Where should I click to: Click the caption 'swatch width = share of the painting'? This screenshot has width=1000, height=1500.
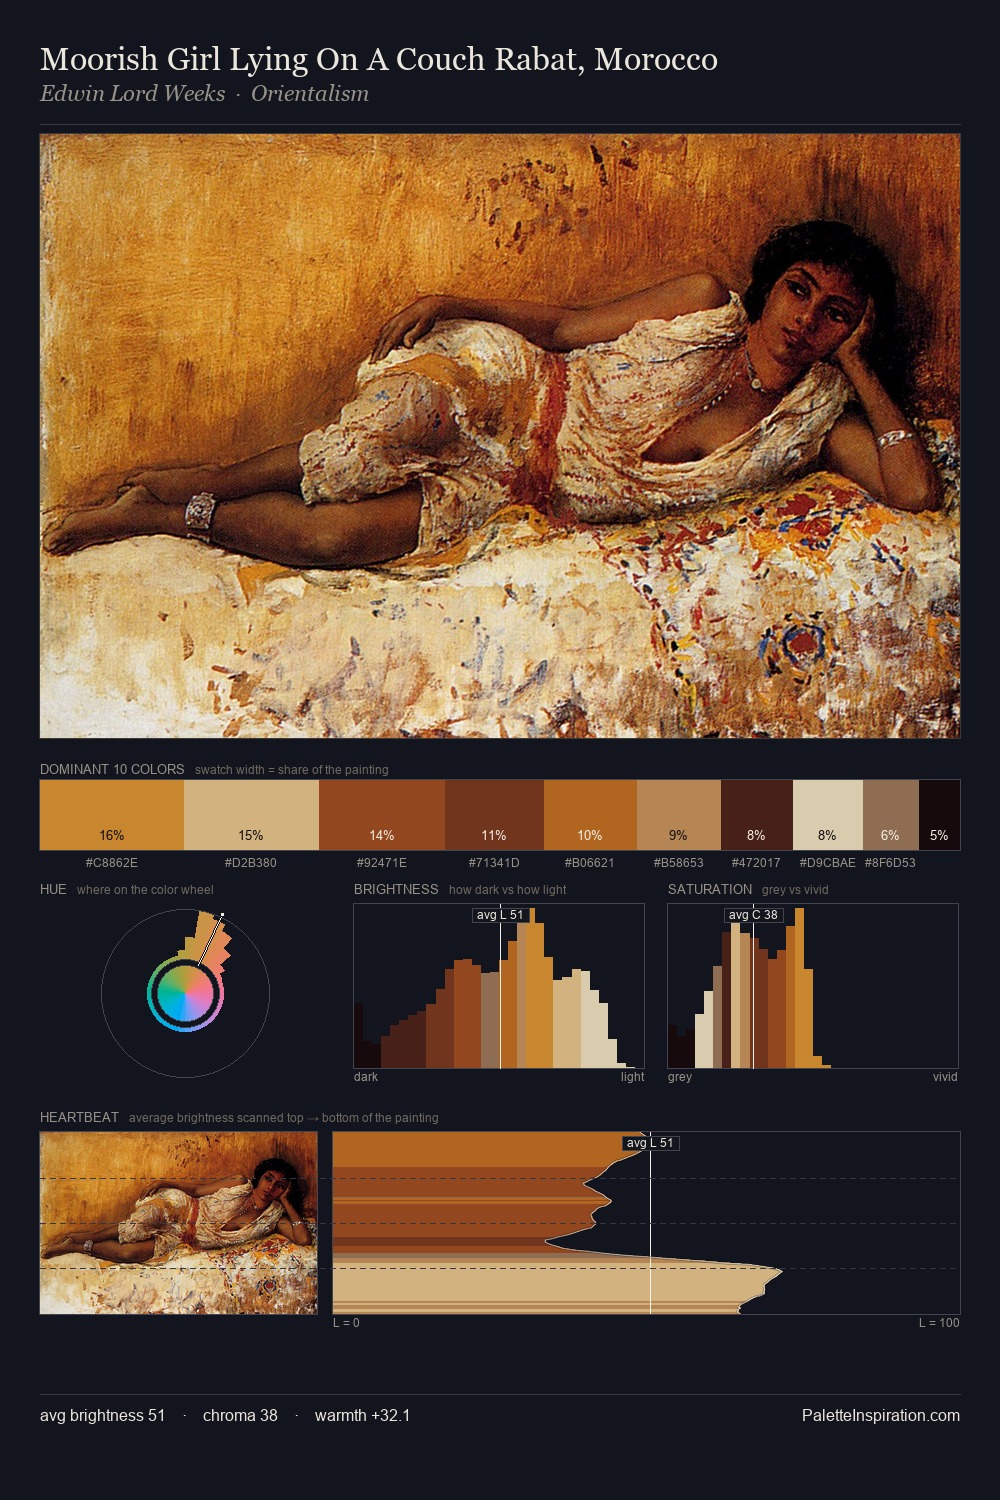292,770
